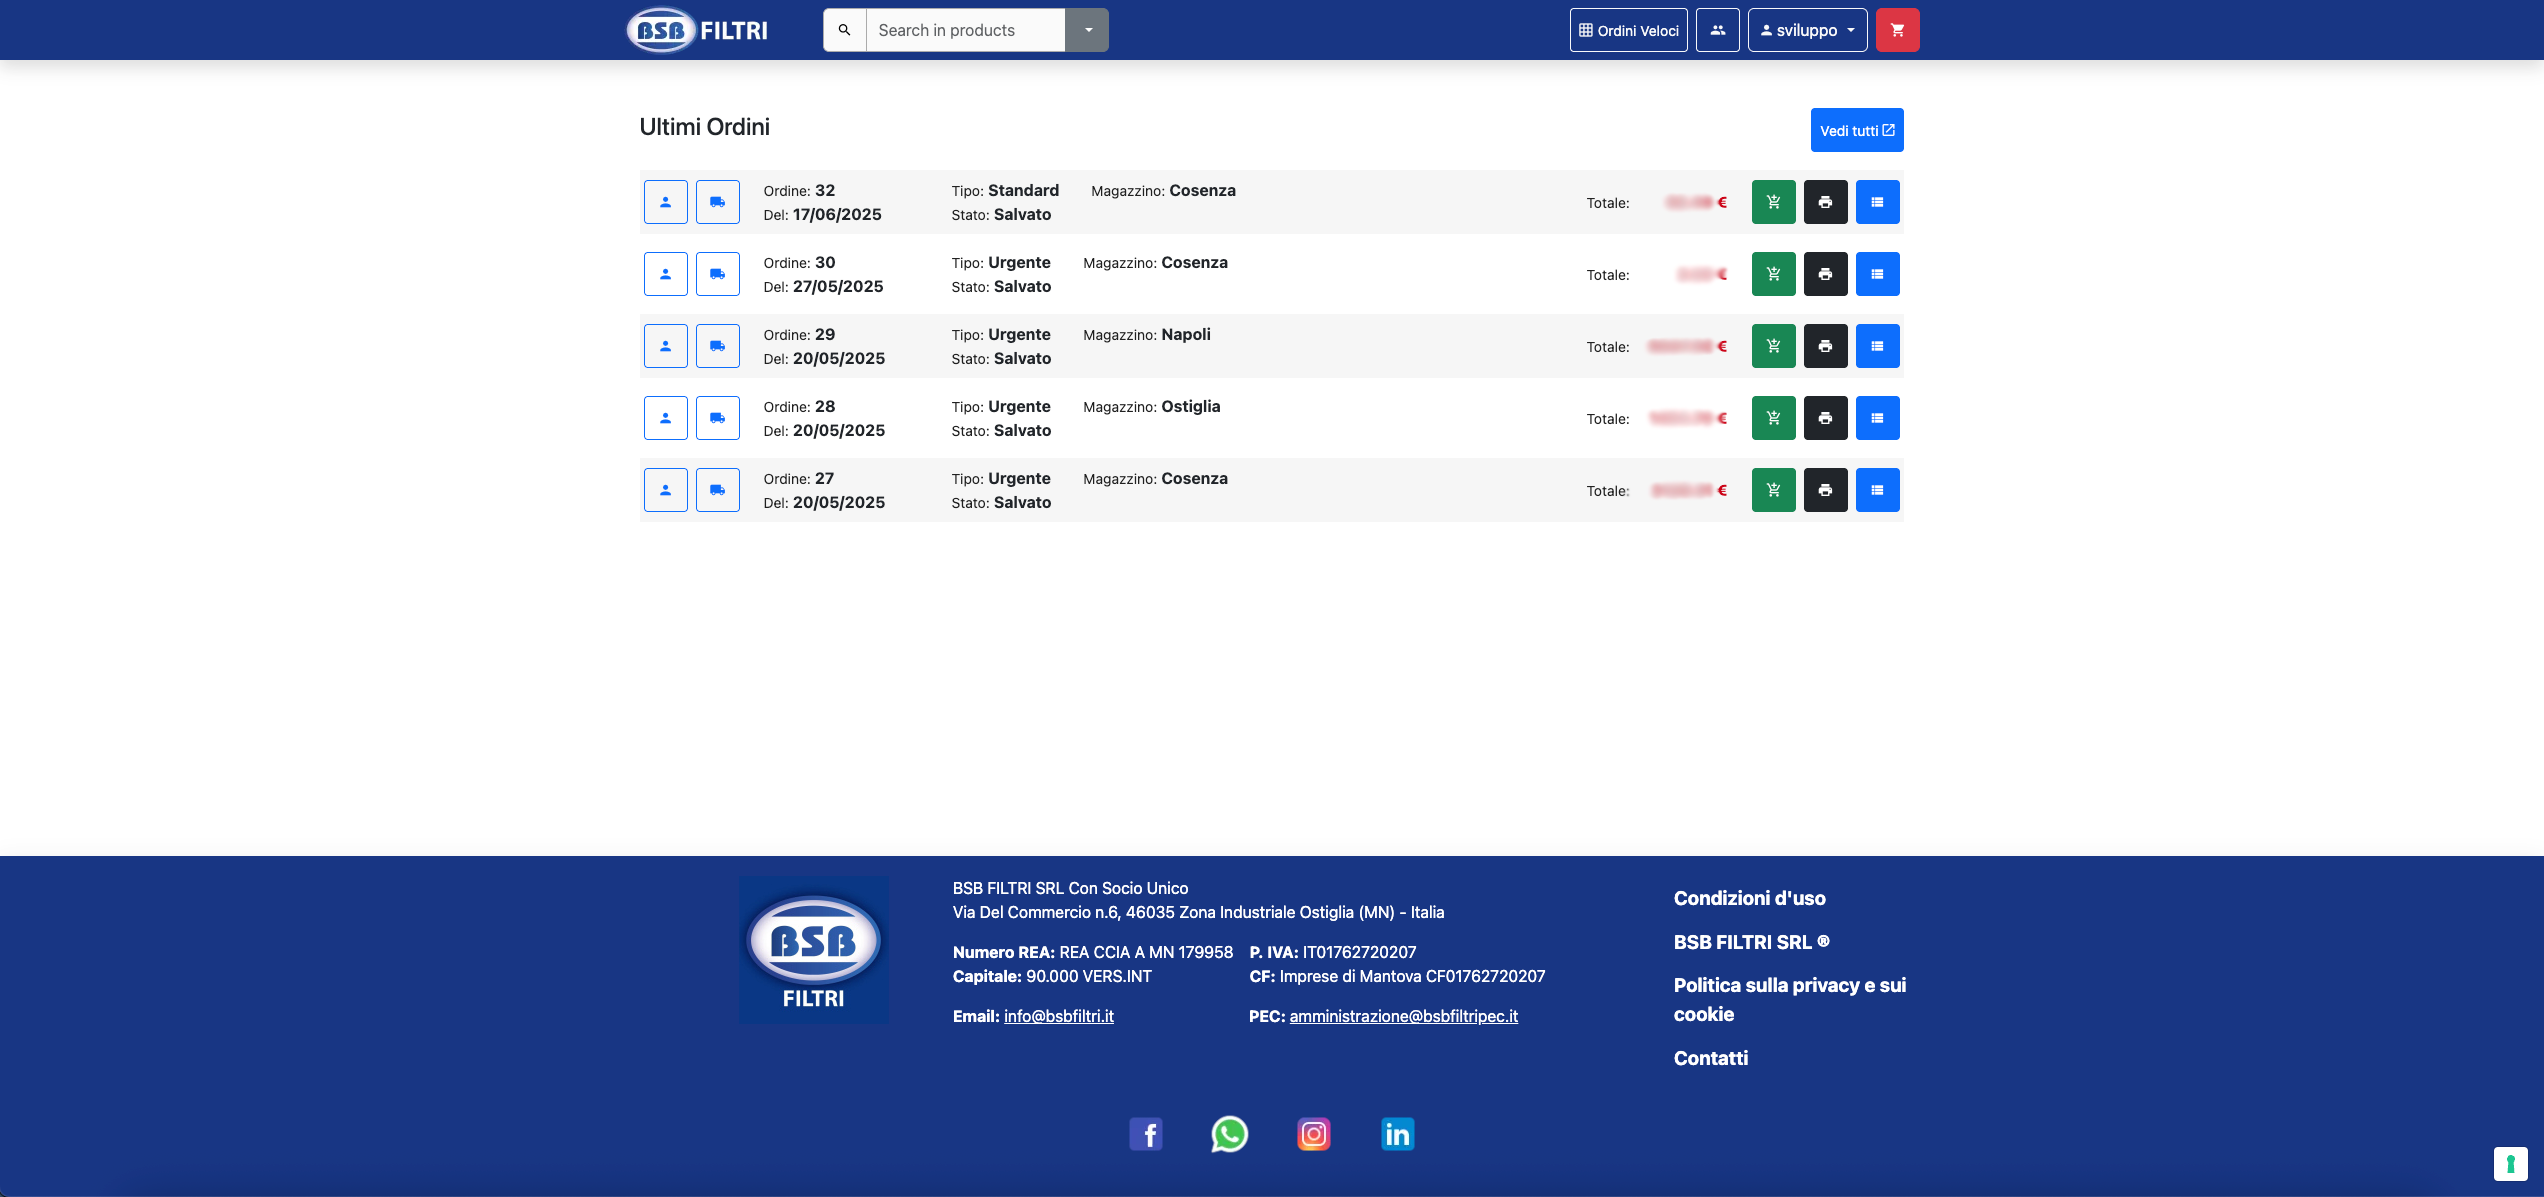The width and height of the screenshot is (2544, 1197).
Task: Open customer details for order 30
Action: coord(665,274)
